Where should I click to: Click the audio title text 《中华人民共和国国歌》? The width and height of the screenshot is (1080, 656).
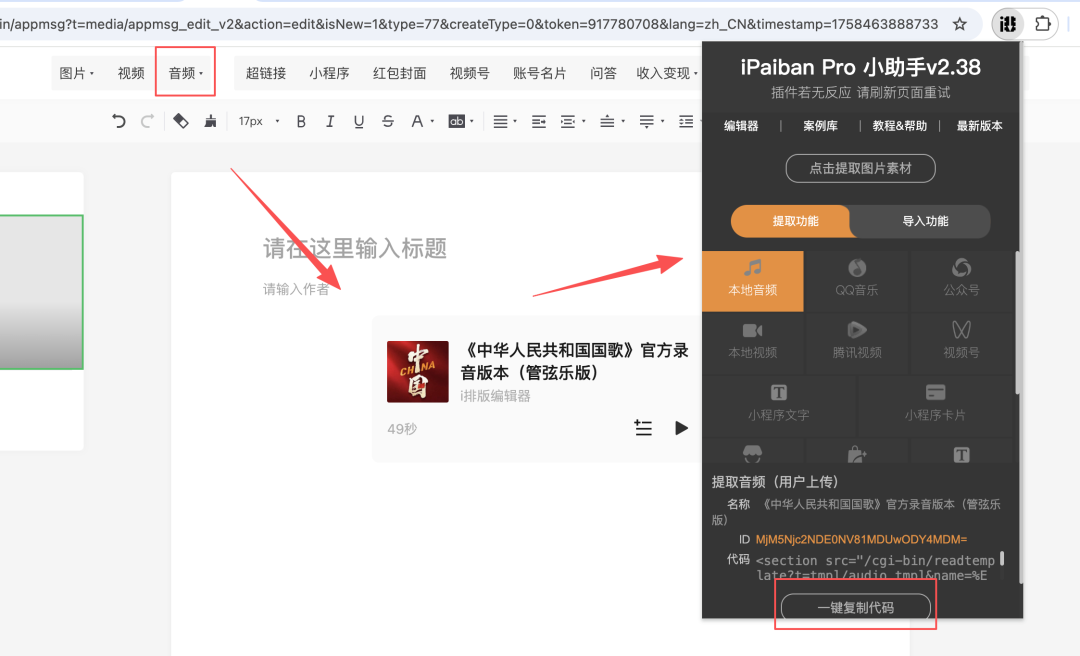coord(574,361)
